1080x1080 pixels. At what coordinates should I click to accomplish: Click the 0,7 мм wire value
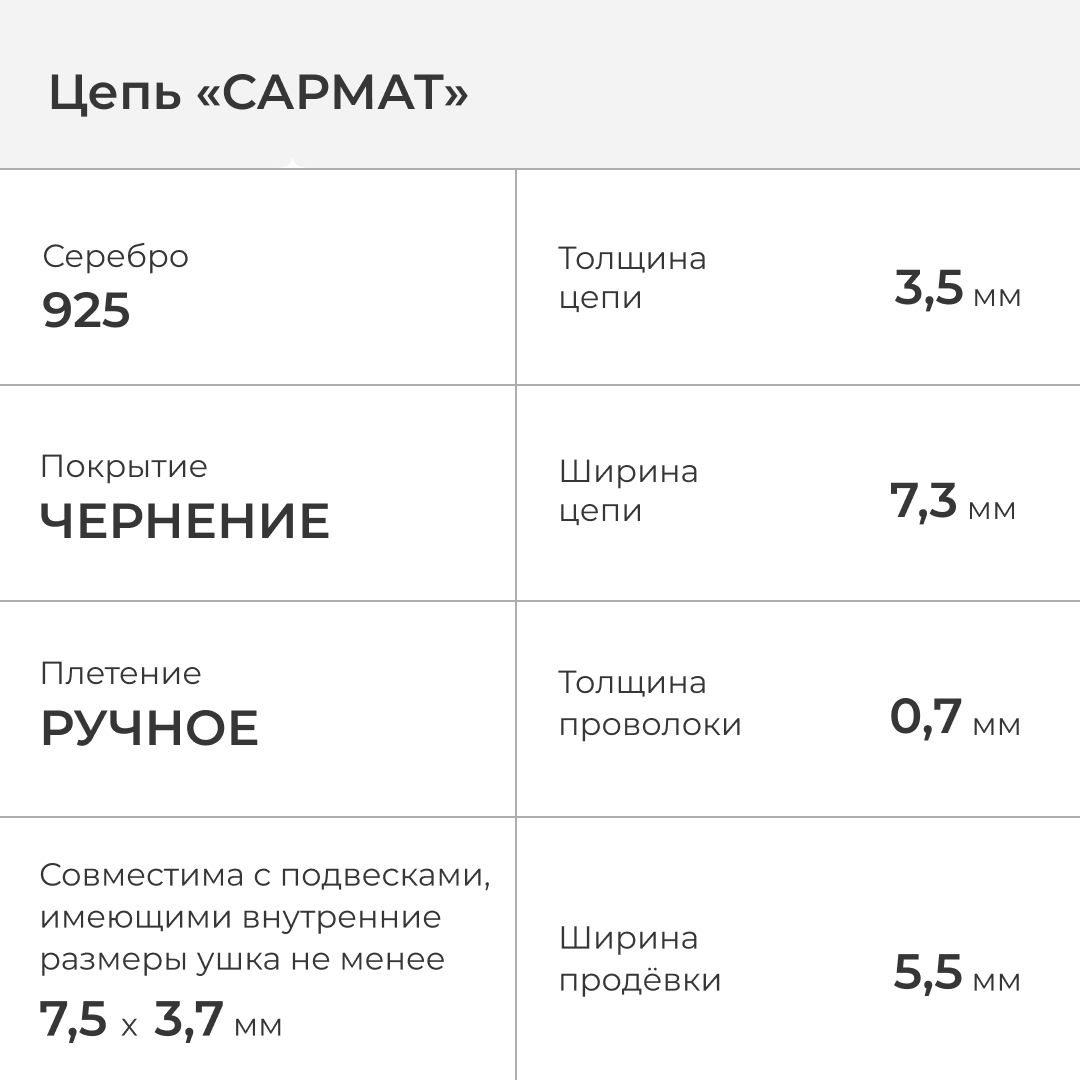955,718
